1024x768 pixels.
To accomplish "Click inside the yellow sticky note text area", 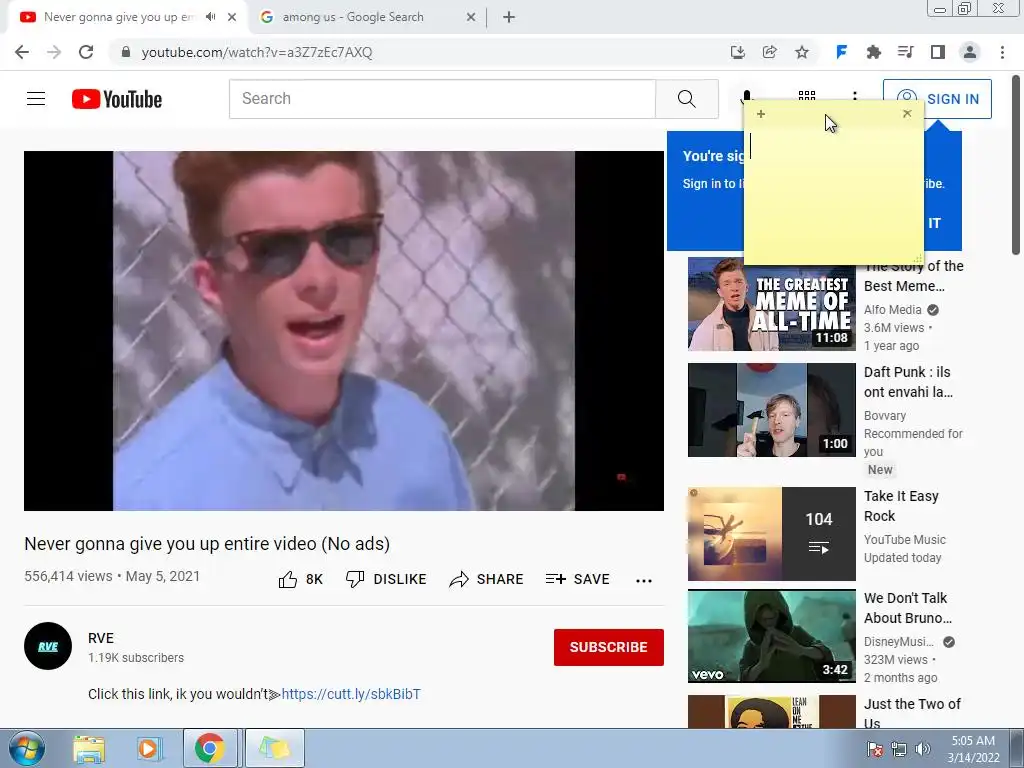I will click(834, 195).
